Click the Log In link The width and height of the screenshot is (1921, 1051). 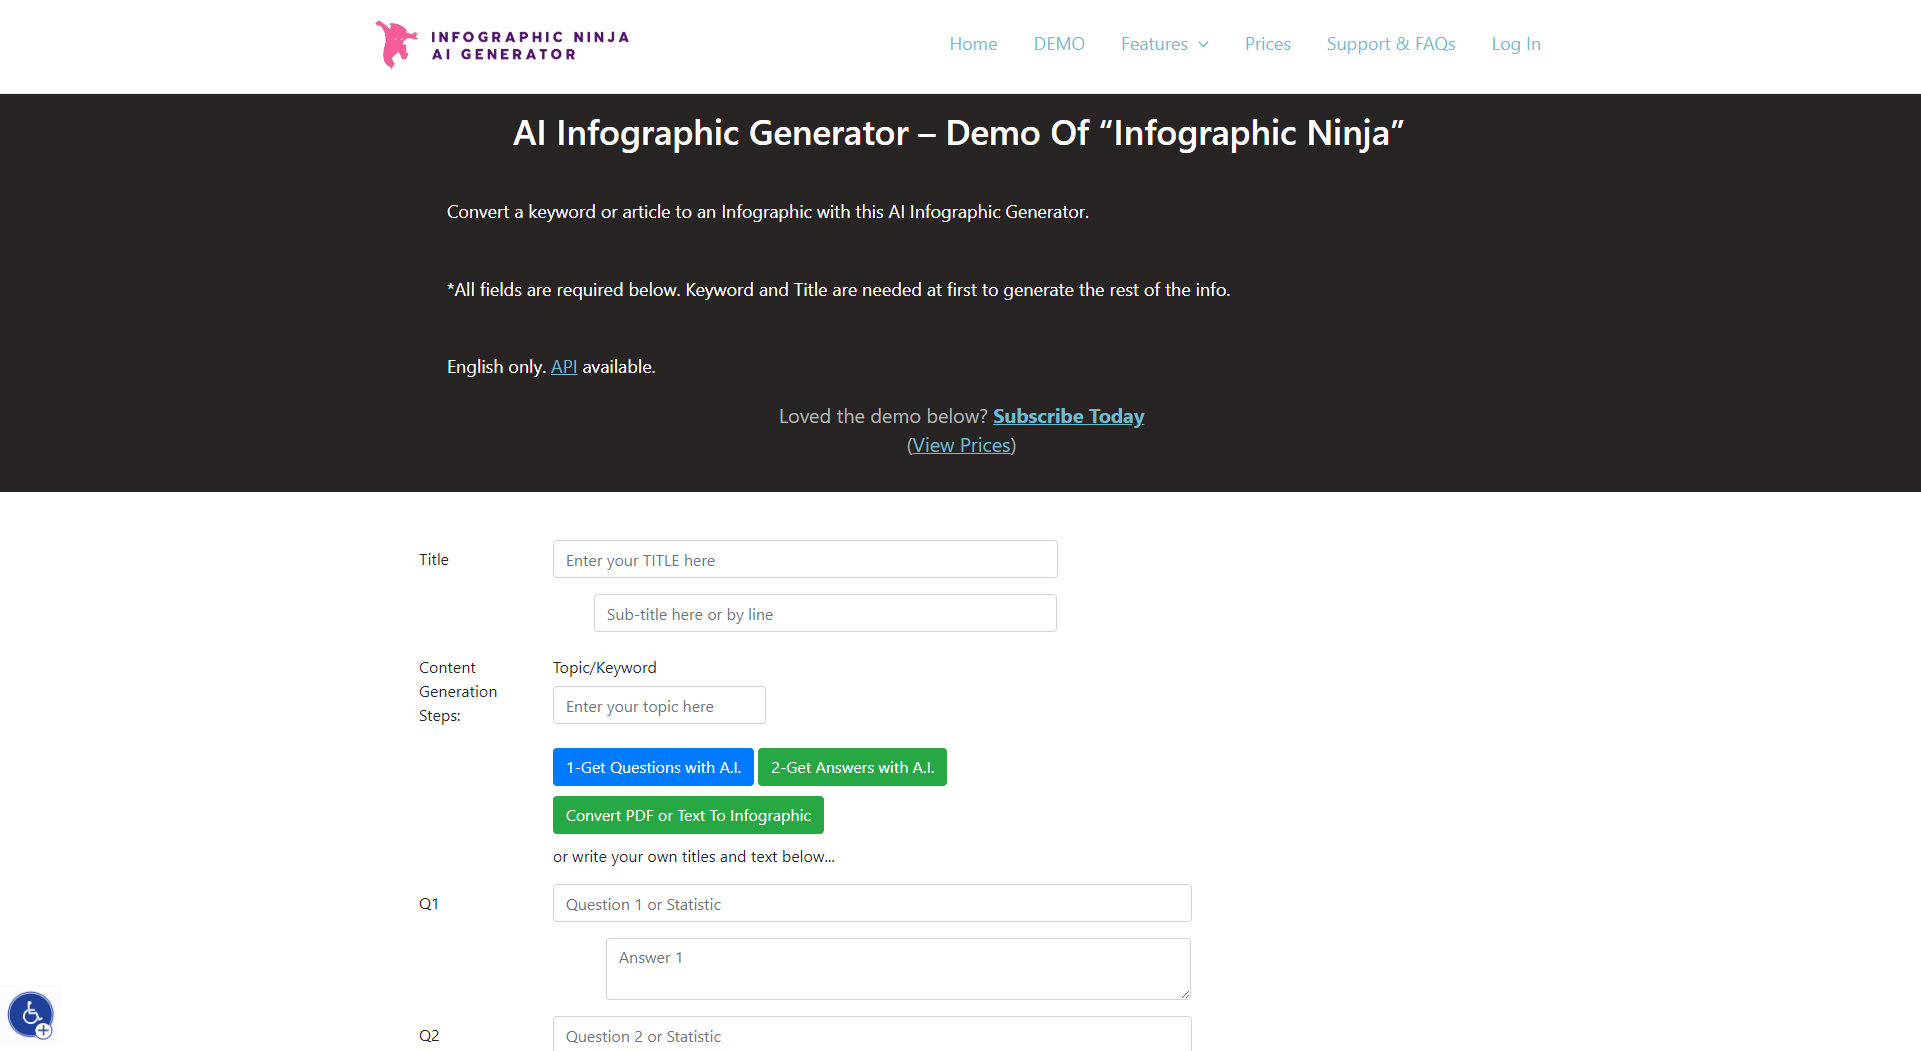pos(1515,44)
